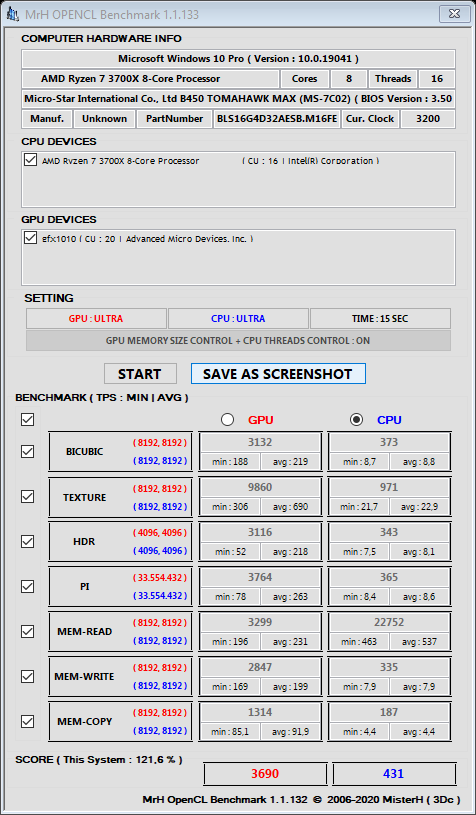Click the MEM-COPY benchmark label
The width and height of the screenshot is (476, 815).
tap(85, 721)
